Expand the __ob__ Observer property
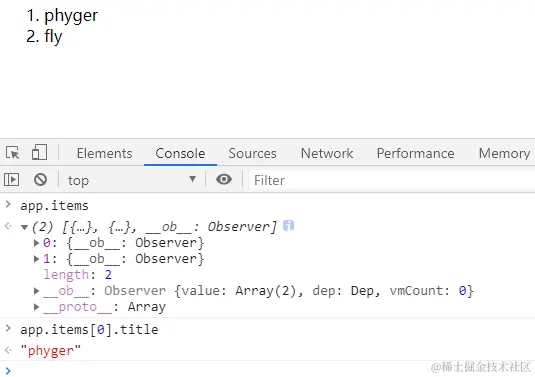The image size is (535, 377). [36, 291]
